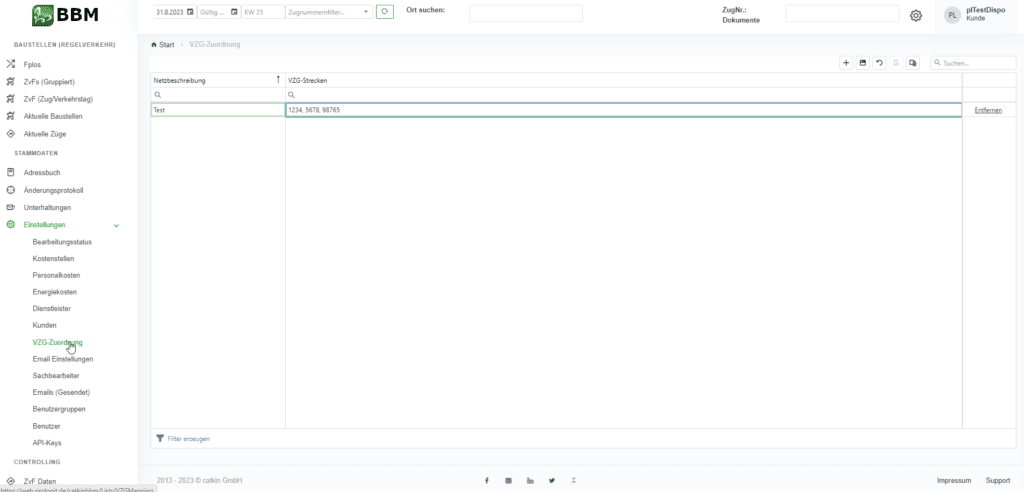Viewport: 1024px width, 492px height.
Task: Go to Kostenstellen settings page
Action: (53, 258)
